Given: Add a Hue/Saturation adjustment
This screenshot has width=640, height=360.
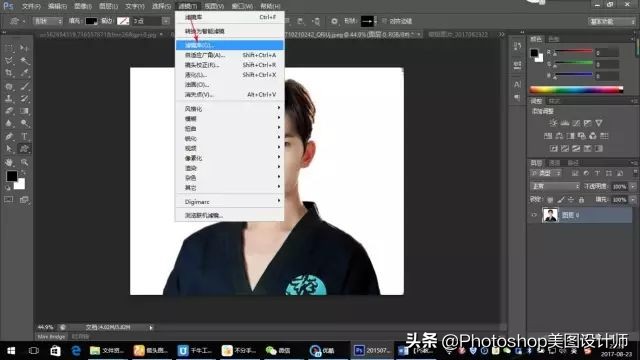Looking at the screenshot, I should pyautogui.click(x=548, y=136).
